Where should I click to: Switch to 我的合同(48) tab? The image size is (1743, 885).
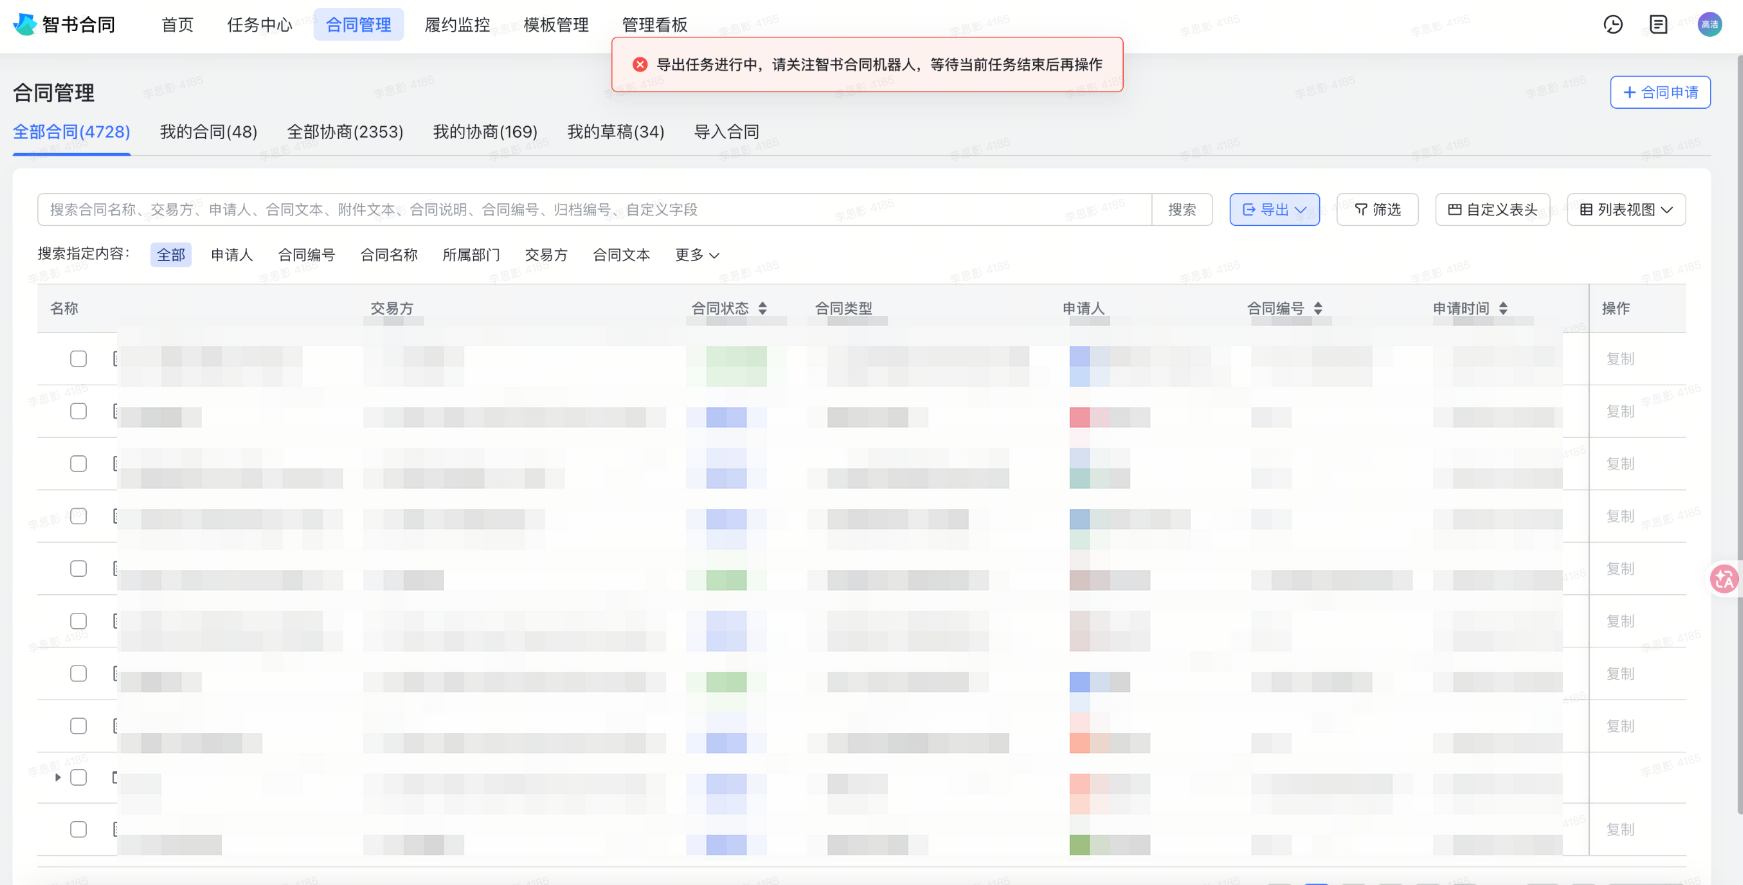[x=209, y=132]
